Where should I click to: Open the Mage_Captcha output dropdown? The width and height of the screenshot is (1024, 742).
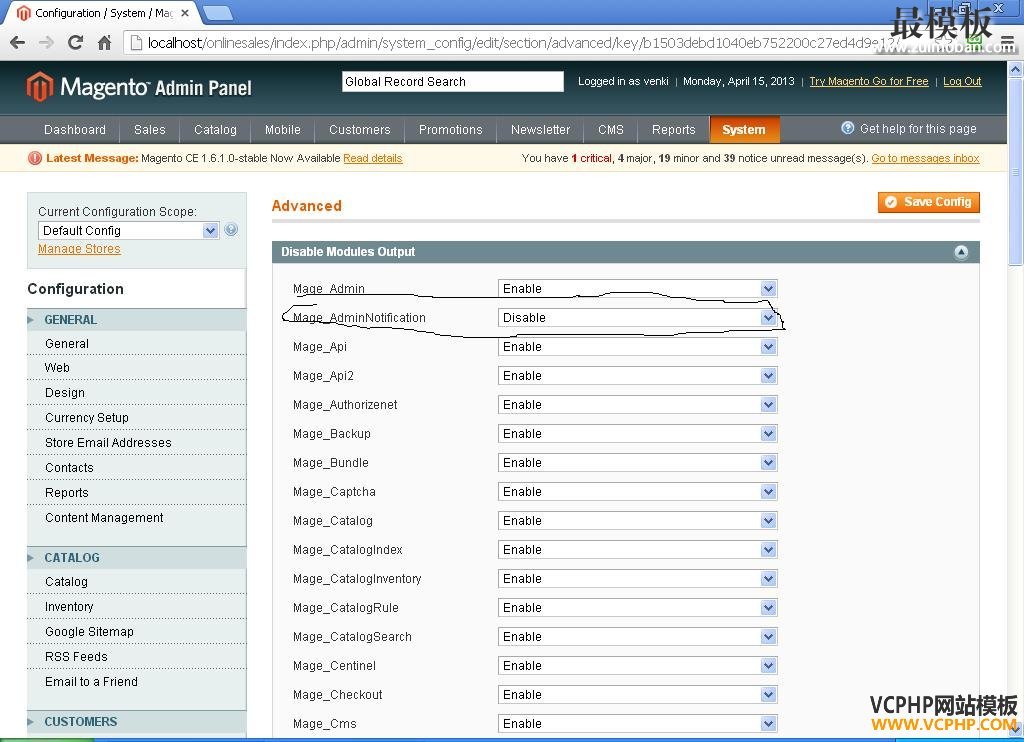click(x=637, y=492)
